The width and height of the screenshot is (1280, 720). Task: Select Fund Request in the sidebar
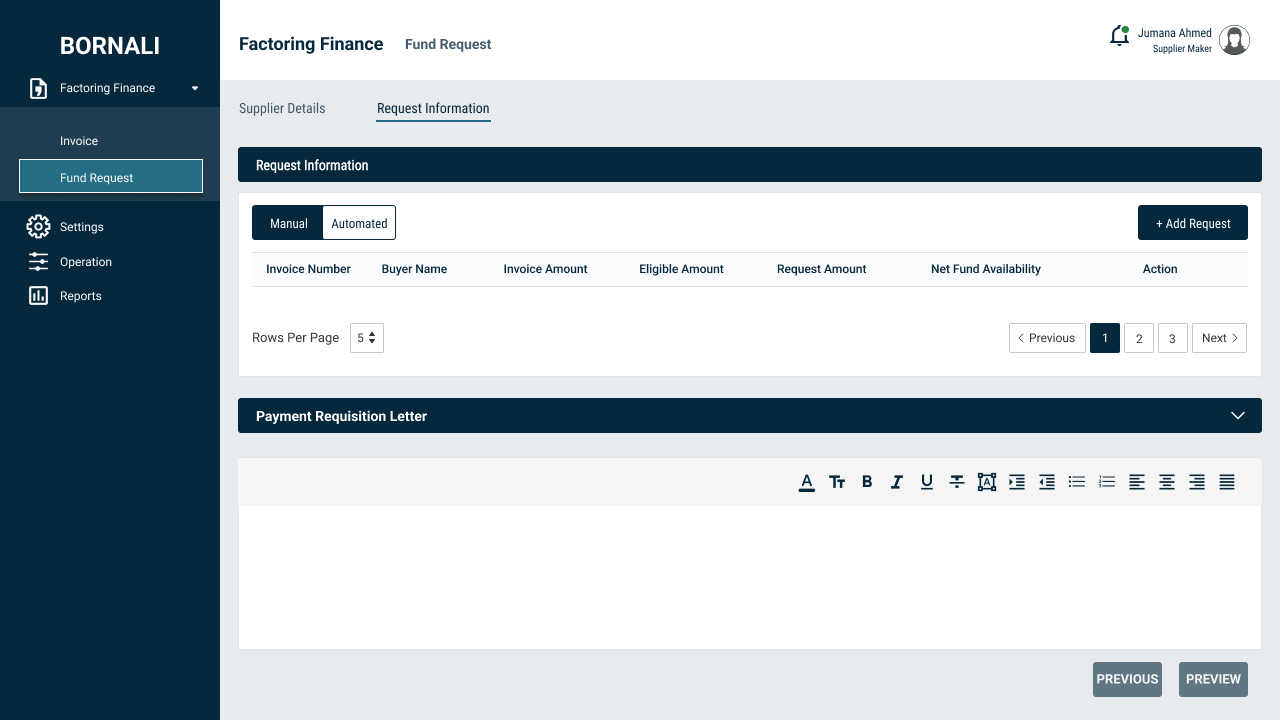tap(111, 177)
